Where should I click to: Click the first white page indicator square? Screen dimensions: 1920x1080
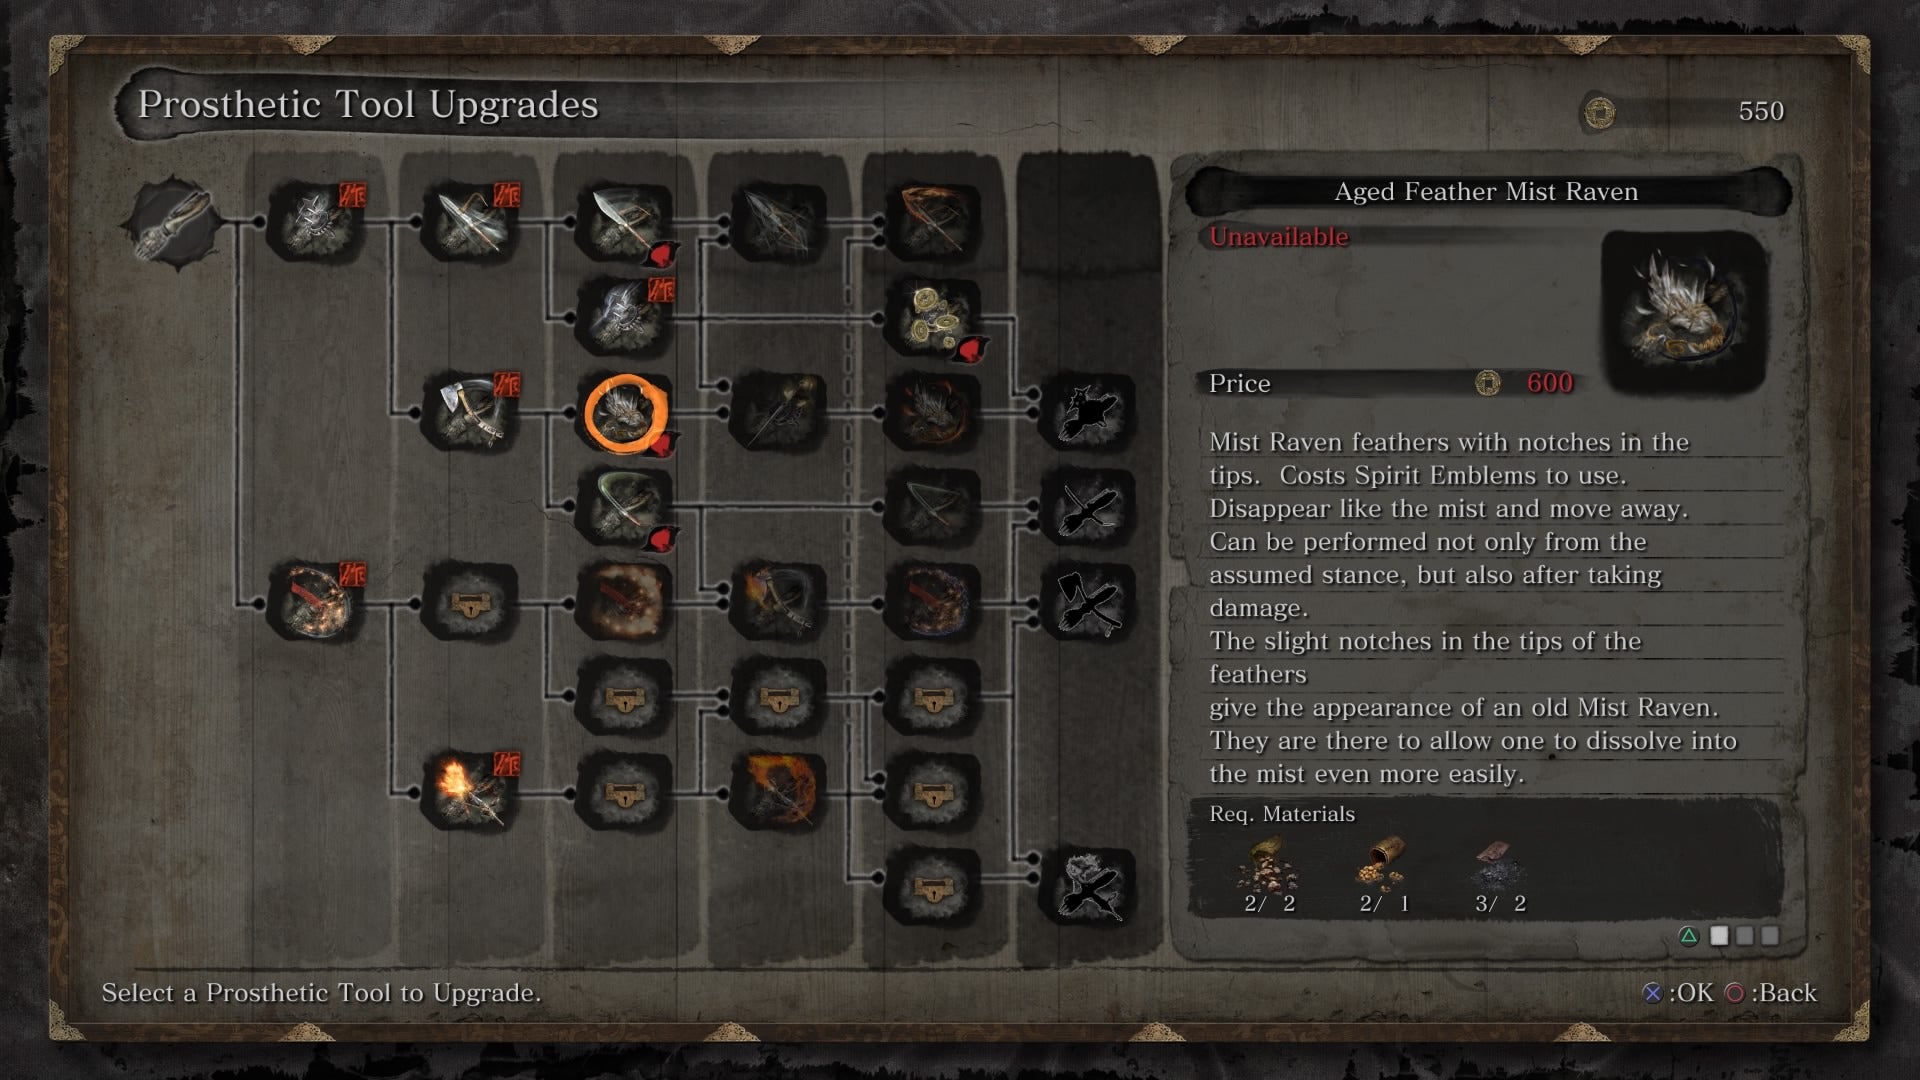click(x=1719, y=936)
